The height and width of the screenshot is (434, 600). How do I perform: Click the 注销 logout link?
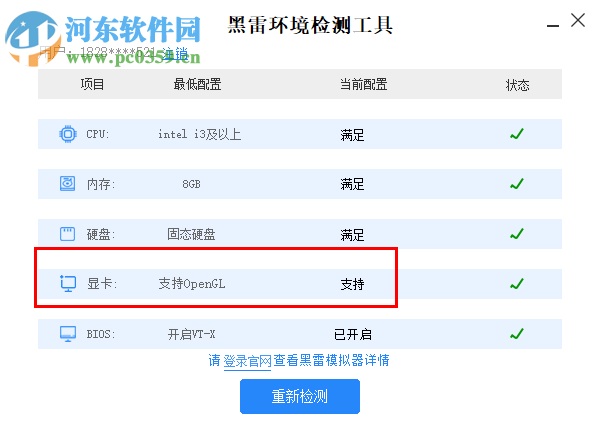tap(175, 53)
